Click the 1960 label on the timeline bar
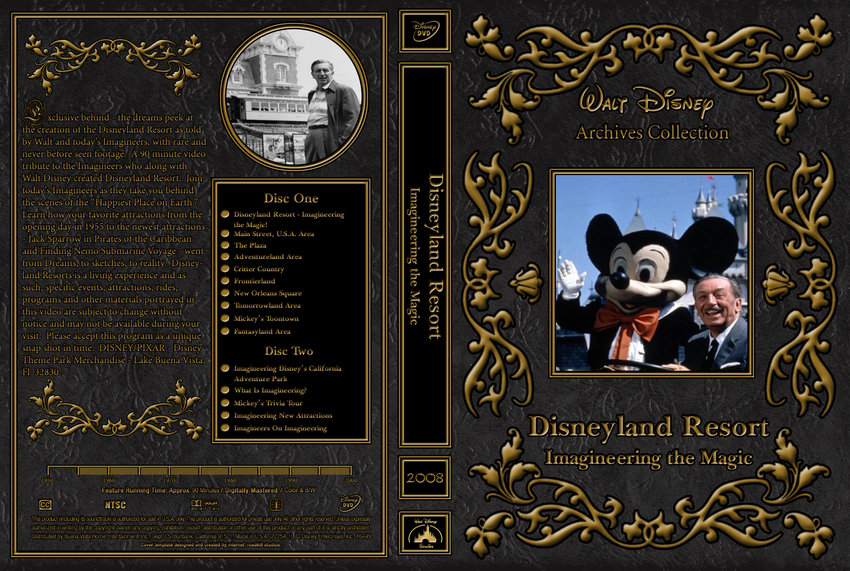850x571 pixels. pyautogui.click(x=108, y=480)
